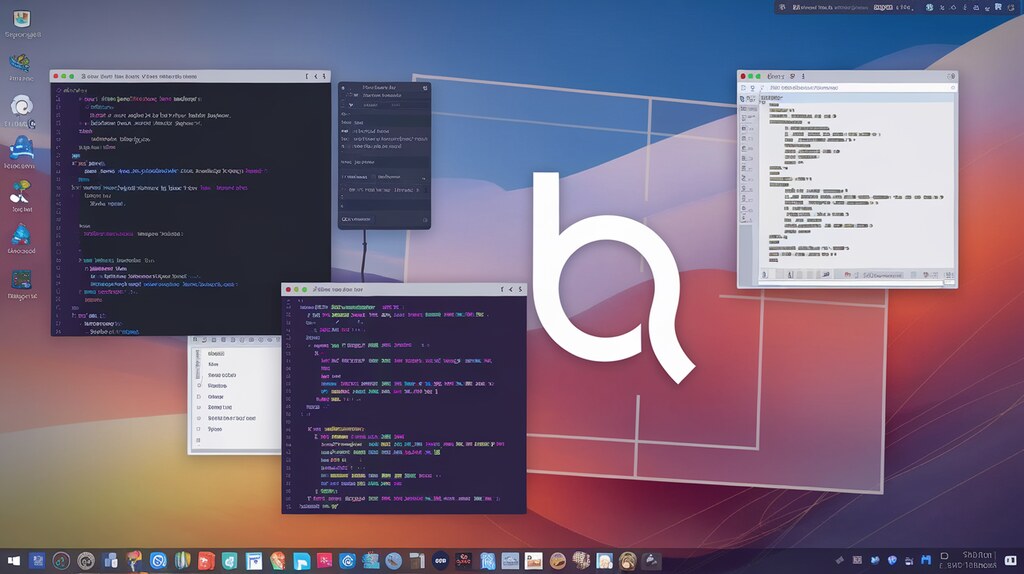Open the black circle icon on the taskbar
This screenshot has width=1024, height=574.
coord(441,560)
